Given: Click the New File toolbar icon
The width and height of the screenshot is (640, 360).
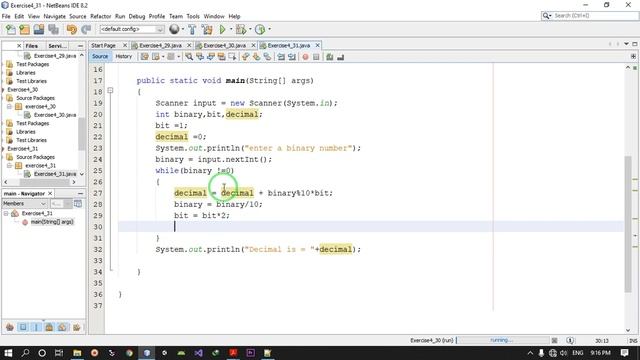Looking at the screenshot, I should pos(11,29).
